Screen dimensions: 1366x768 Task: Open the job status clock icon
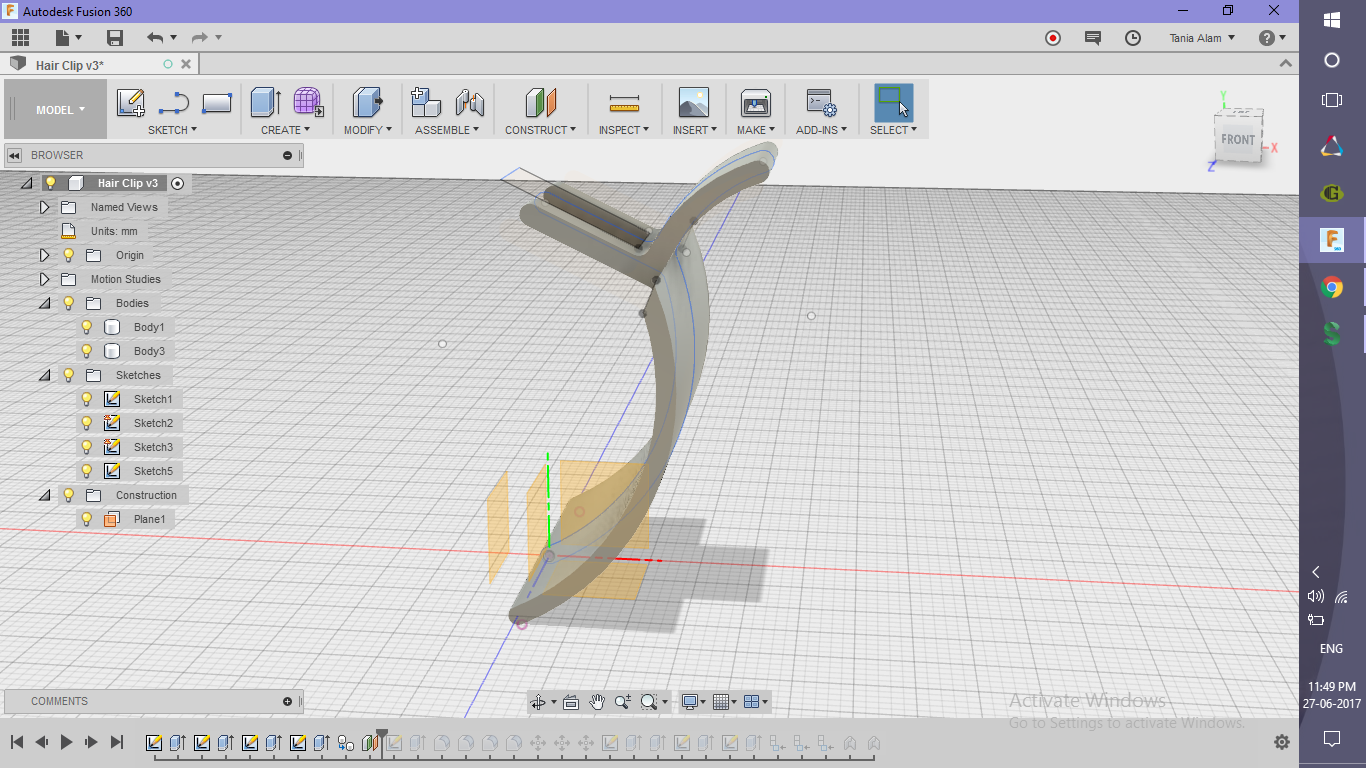click(1133, 38)
